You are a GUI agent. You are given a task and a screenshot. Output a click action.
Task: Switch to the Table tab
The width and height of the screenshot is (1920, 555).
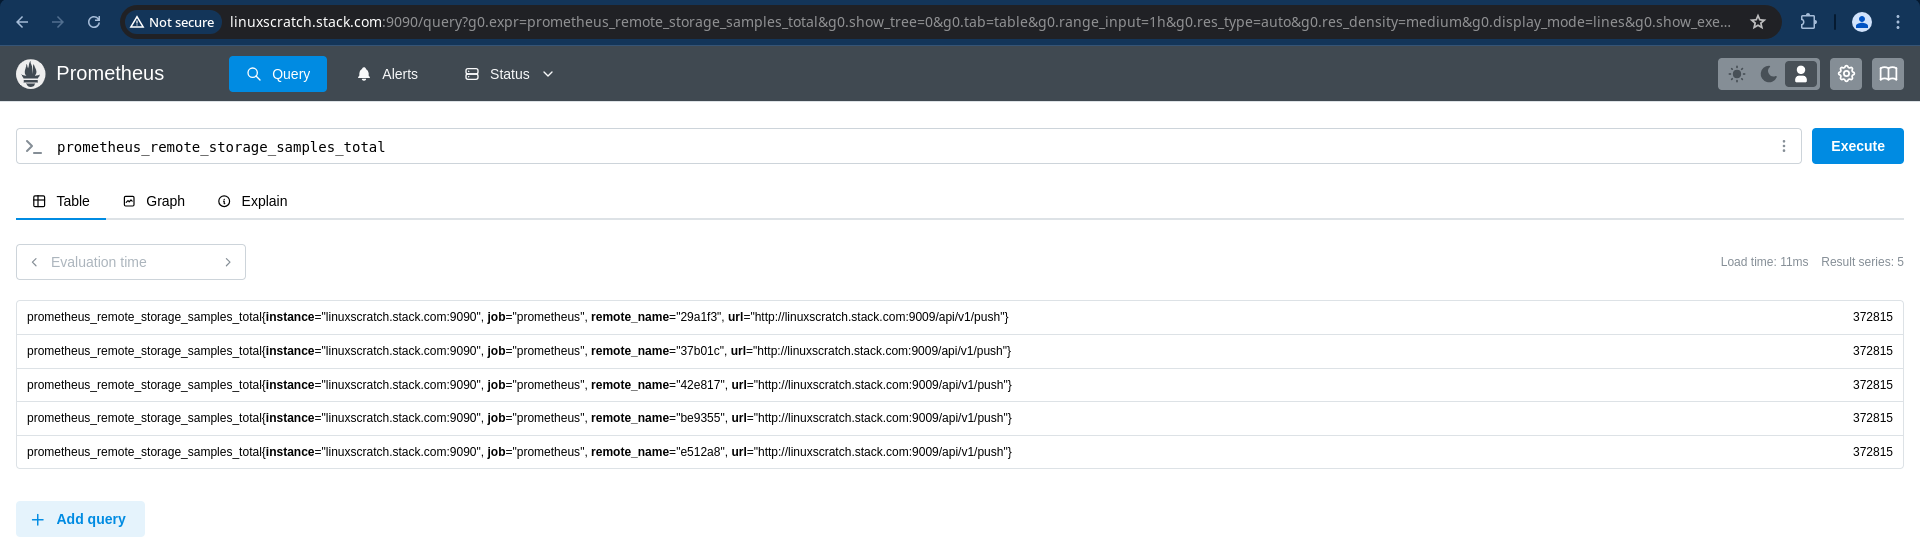pos(61,201)
